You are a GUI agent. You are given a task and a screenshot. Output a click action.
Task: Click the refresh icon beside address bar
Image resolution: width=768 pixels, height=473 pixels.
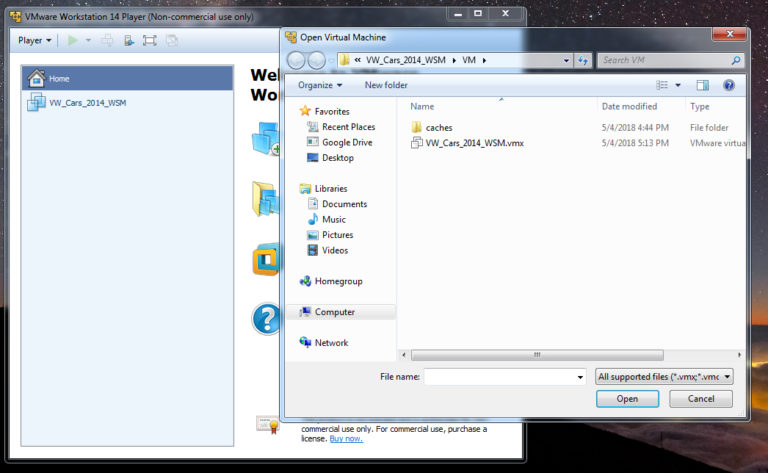click(x=582, y=61)
